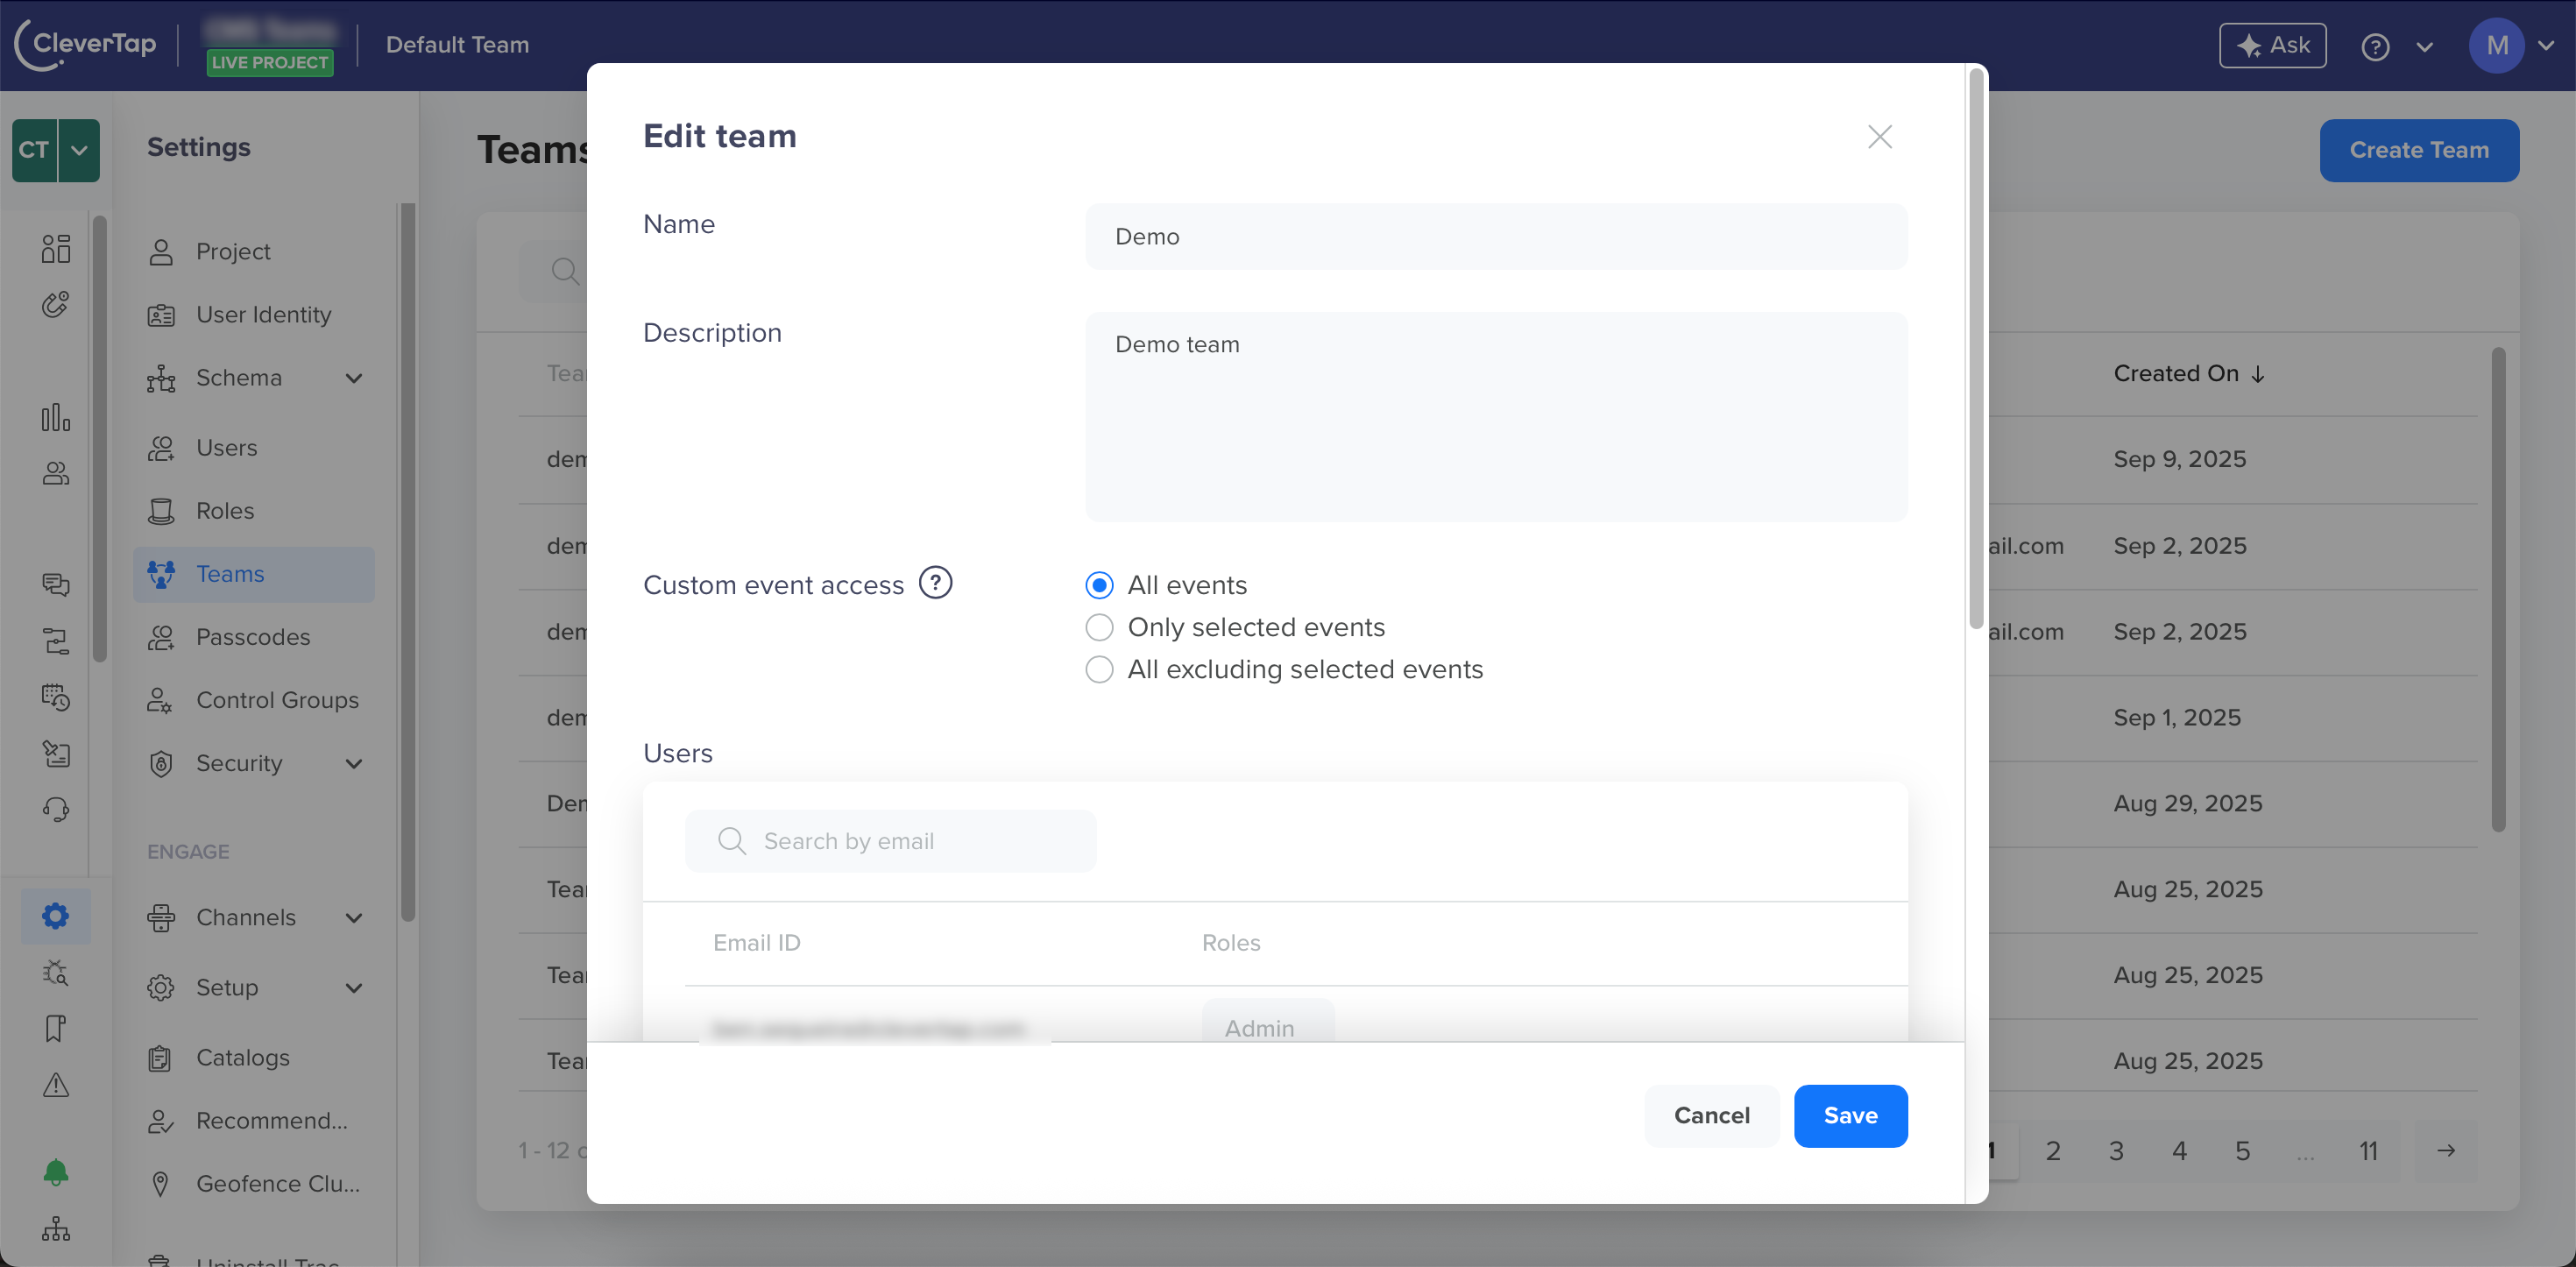Expand the Schema settings section
The image size is (2576, 1267).
click(353, 378)
